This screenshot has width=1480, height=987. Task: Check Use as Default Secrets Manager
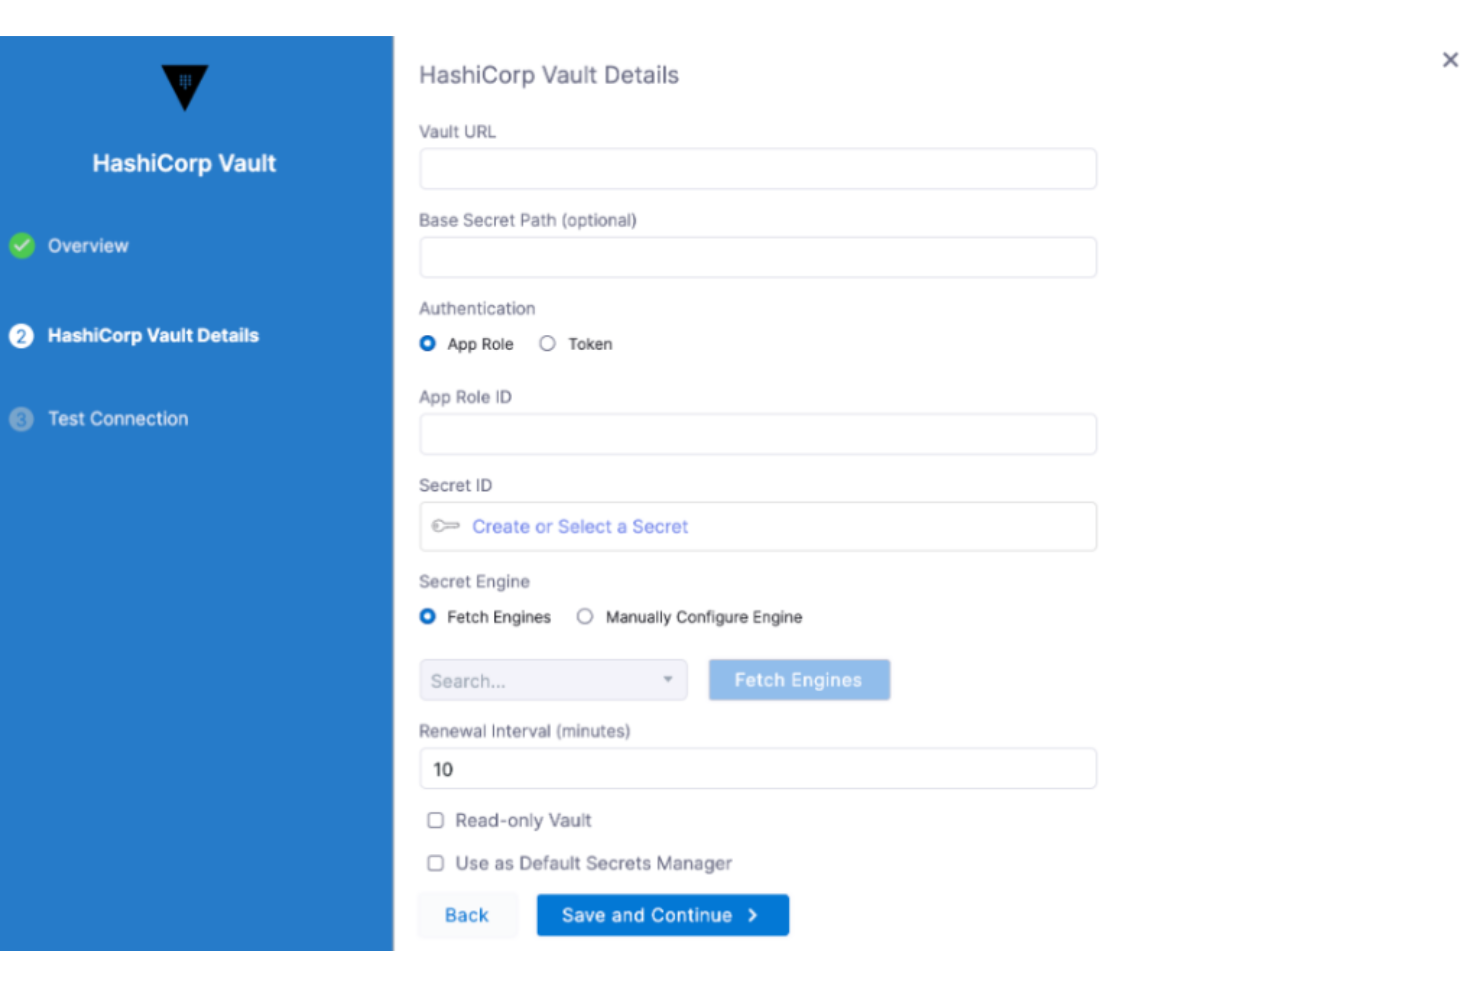pos(435,863)
